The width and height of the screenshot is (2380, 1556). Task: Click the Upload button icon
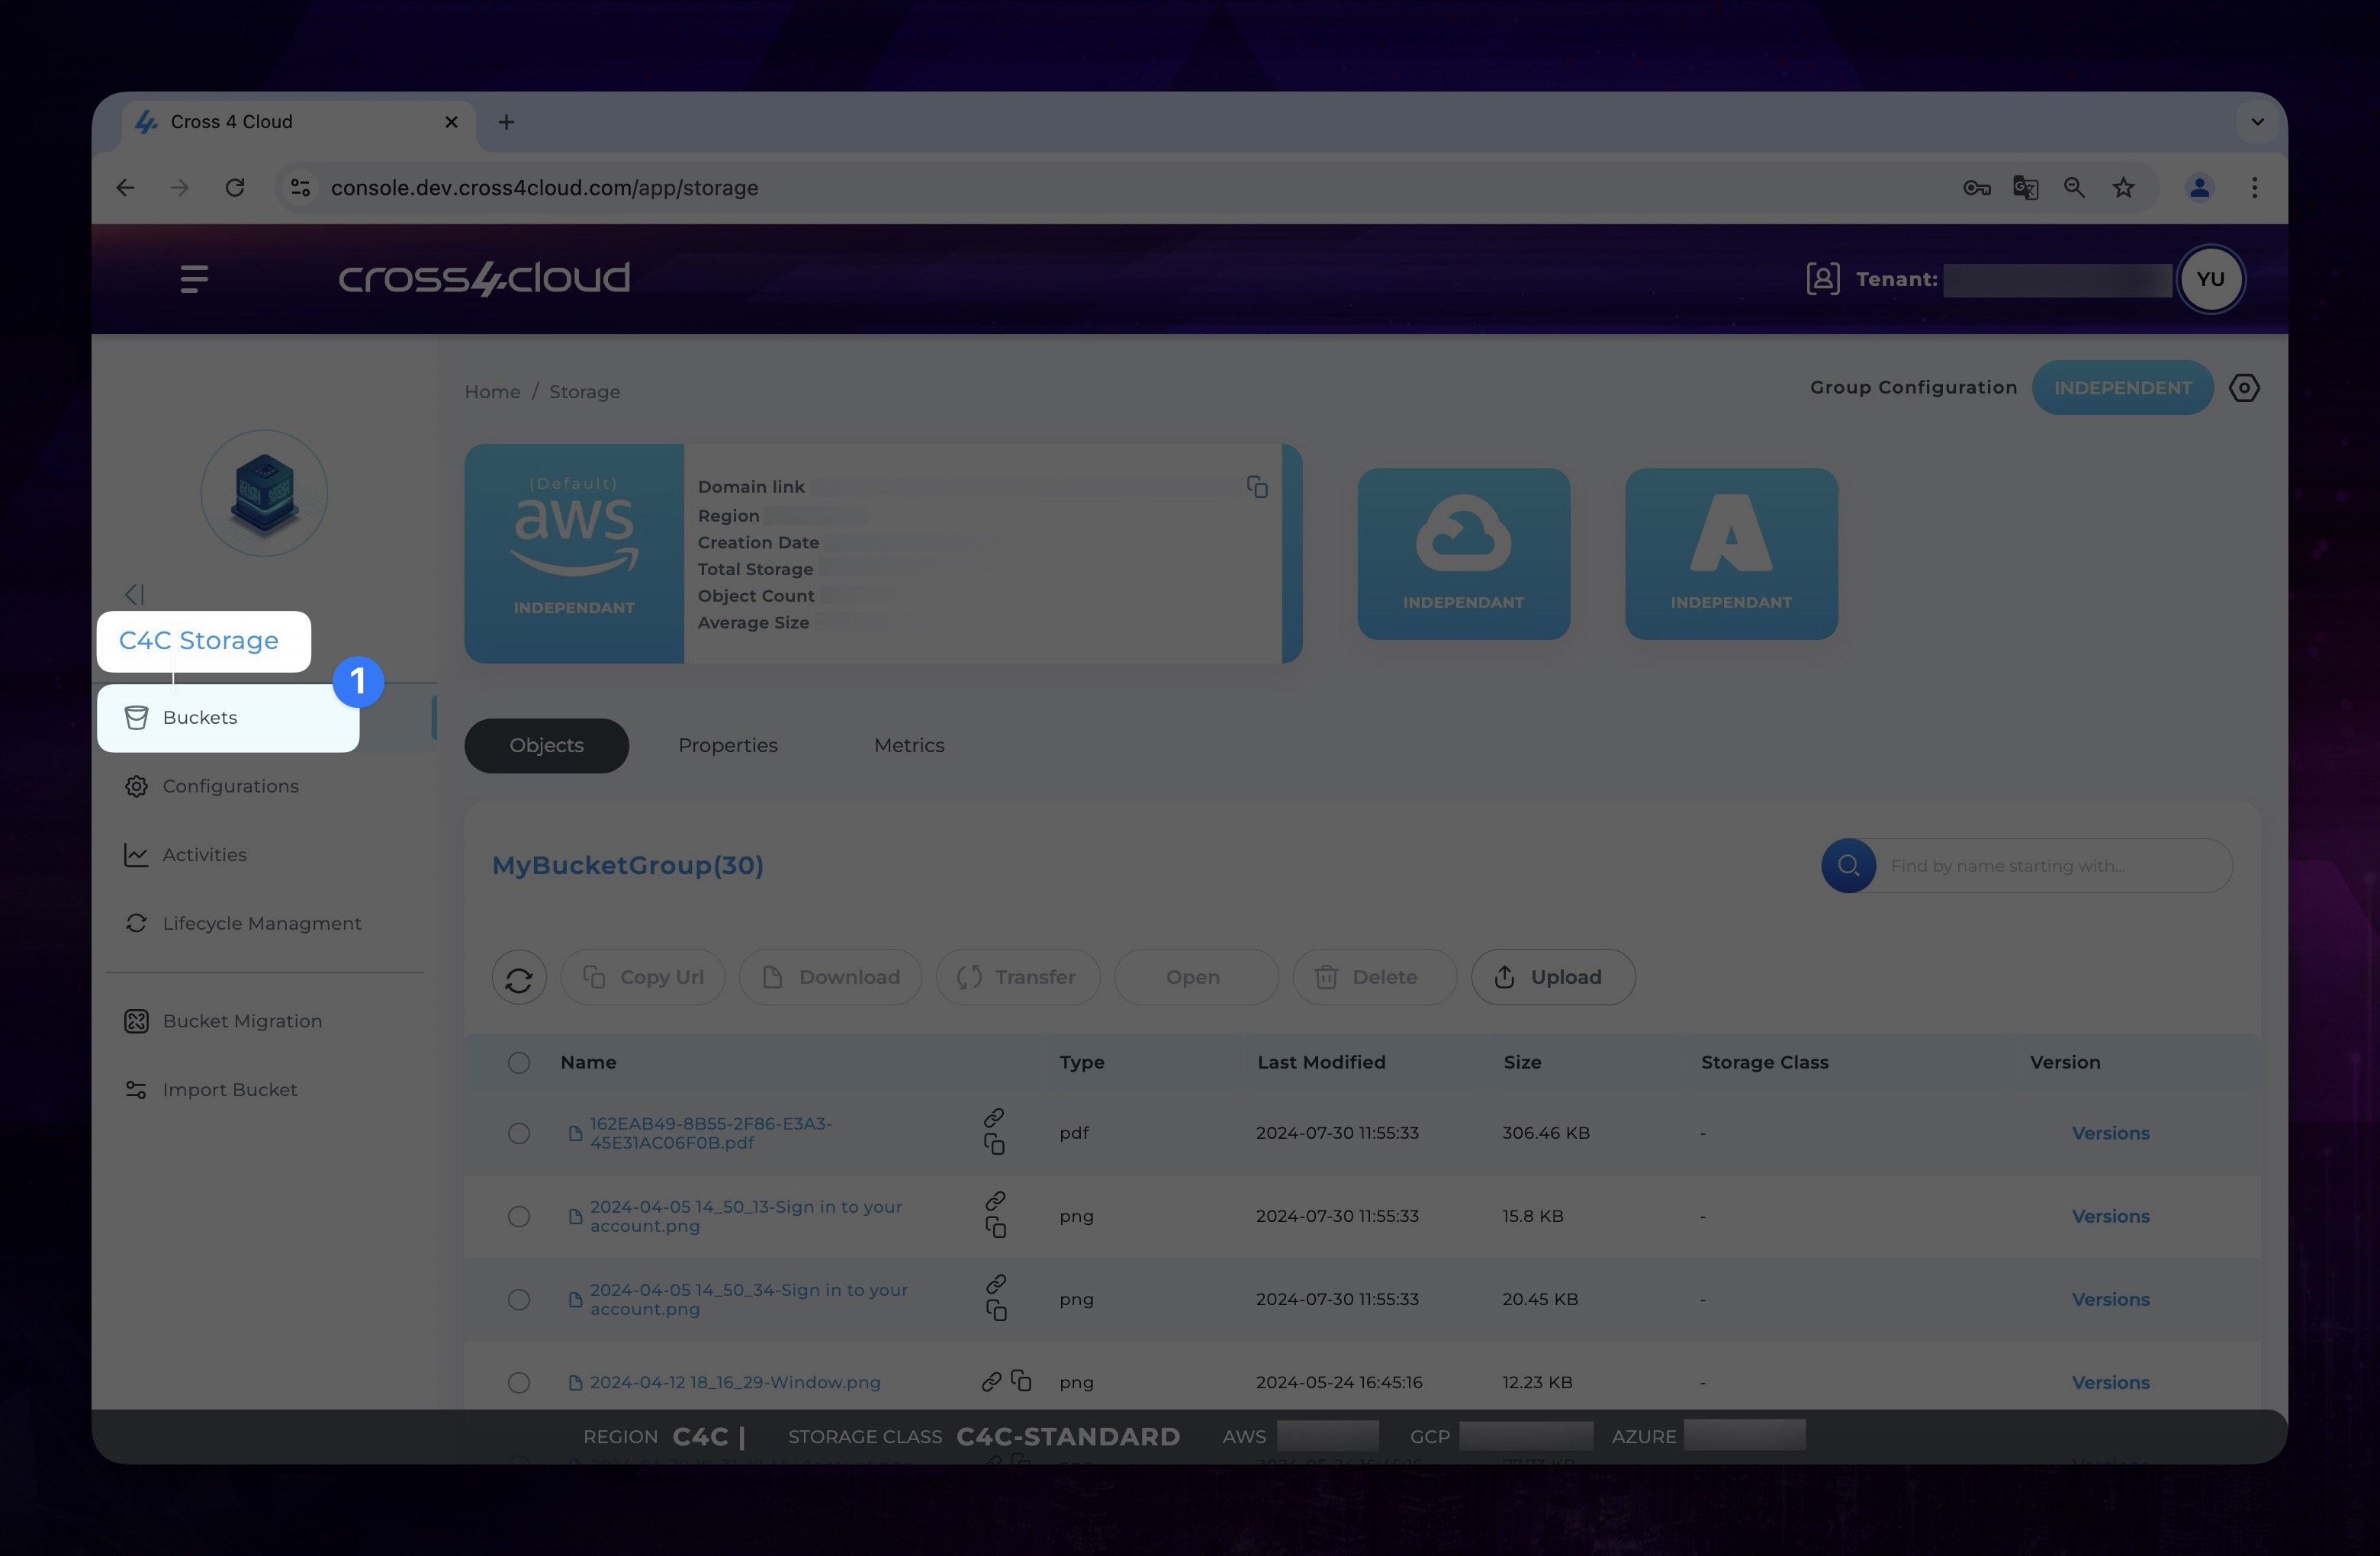1505,976
